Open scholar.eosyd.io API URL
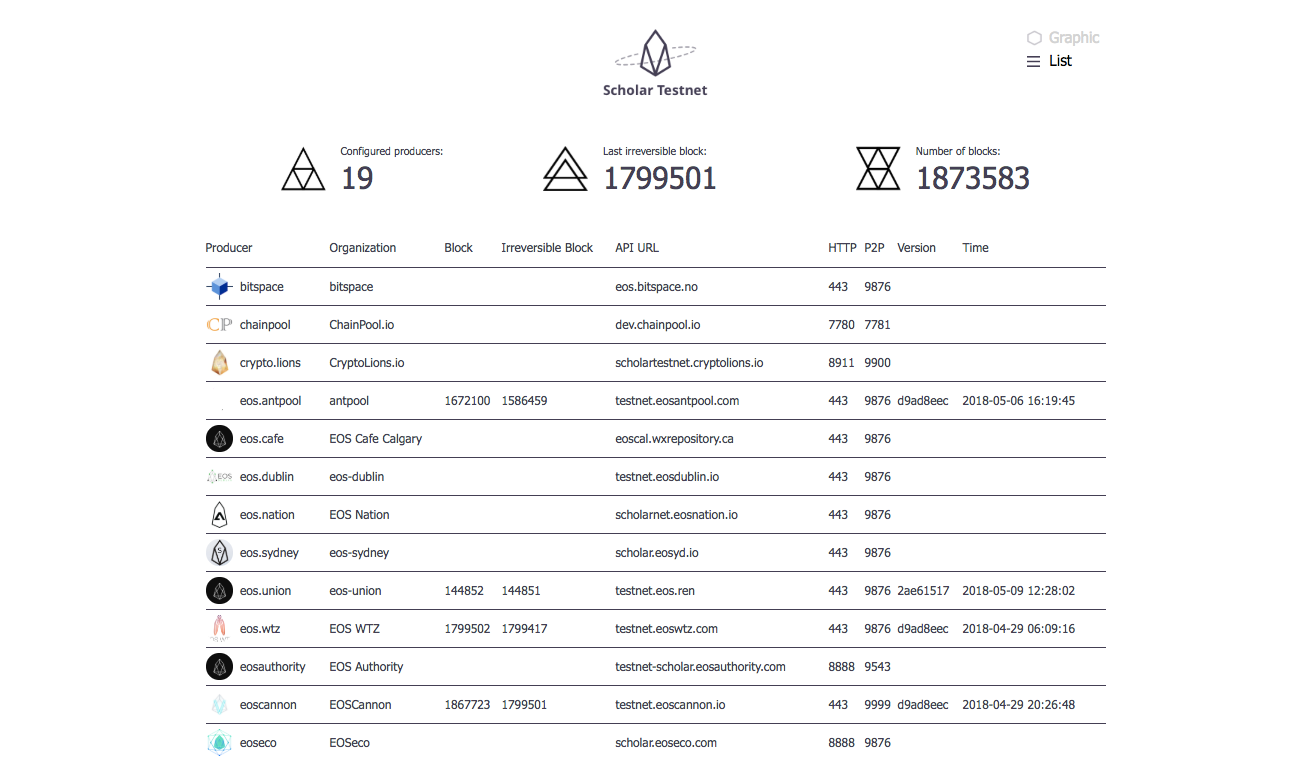This screenshot has width=1299, height=761. [x=657, y=553]
